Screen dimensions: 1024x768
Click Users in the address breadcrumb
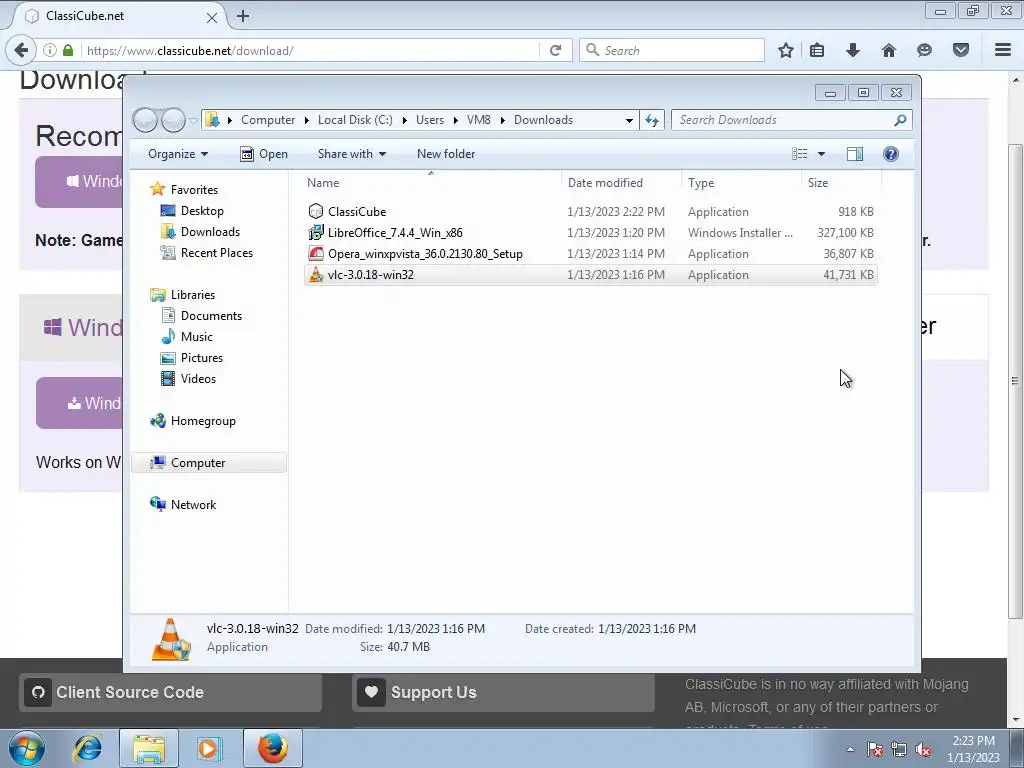[x=430, y=120]
